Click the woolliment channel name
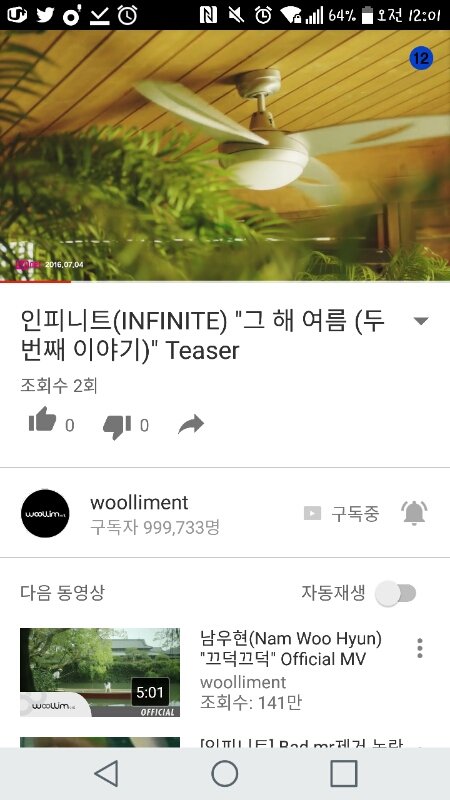 point(139,503)
